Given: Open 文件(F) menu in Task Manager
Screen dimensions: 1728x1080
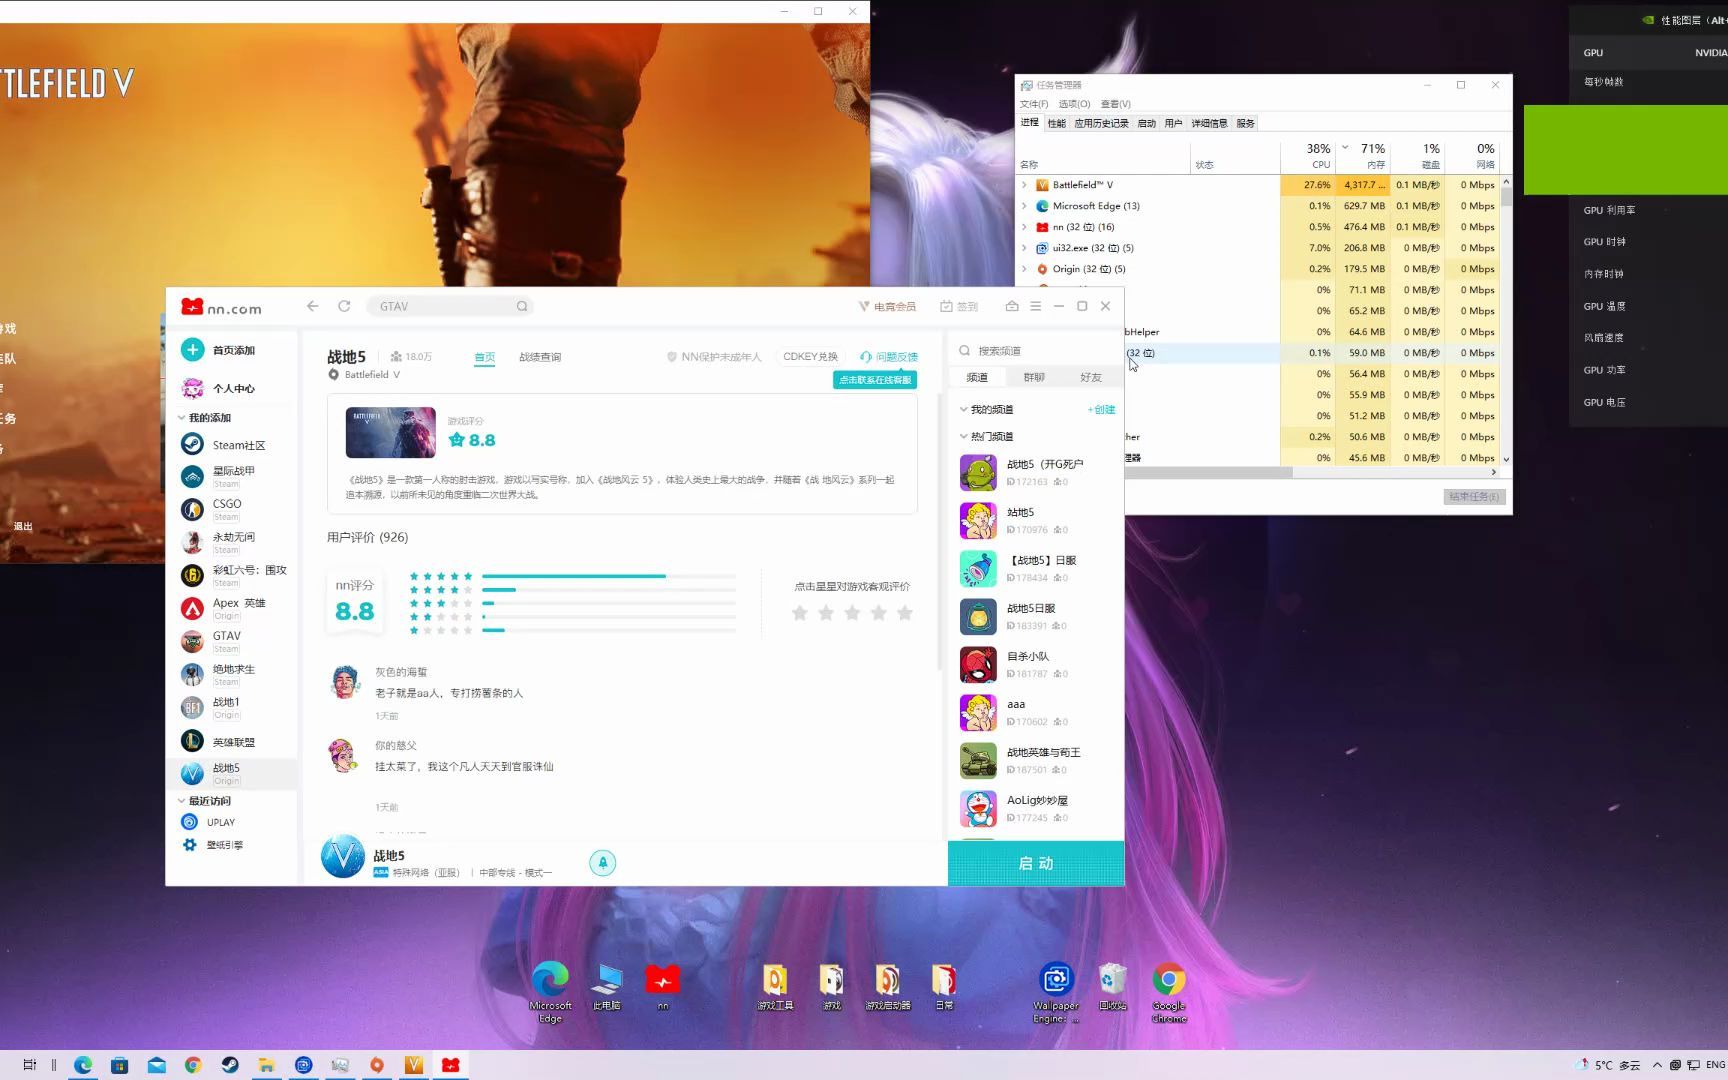Looking at the screenshot, I should (x=1034, y=104).
